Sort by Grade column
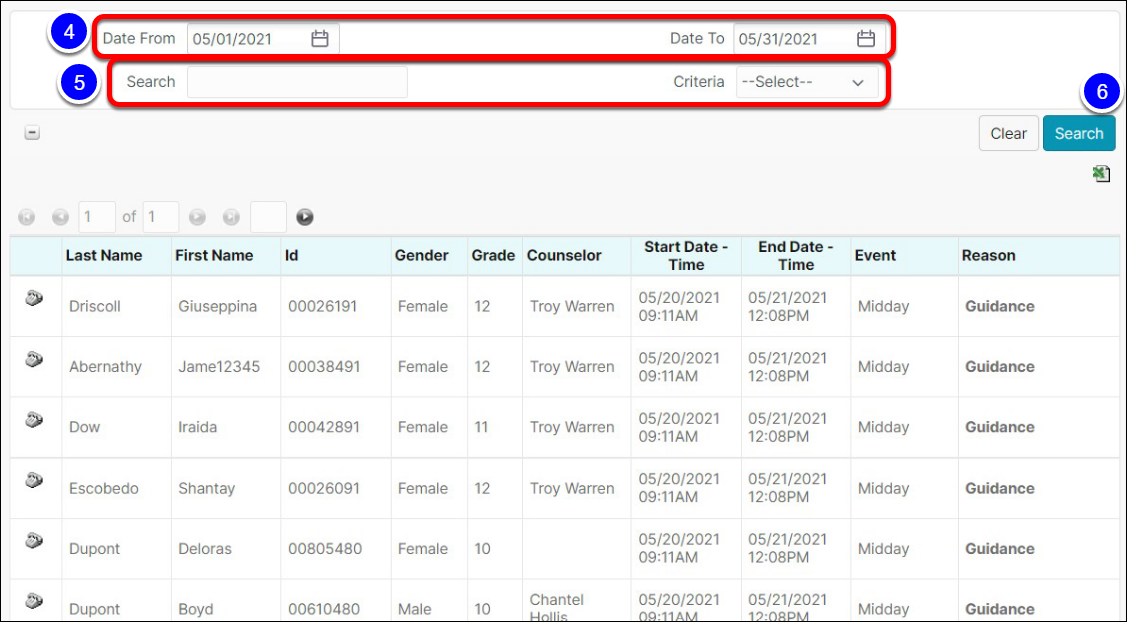The width and height of the screenshot is (1127, 622). click(493, 255)
